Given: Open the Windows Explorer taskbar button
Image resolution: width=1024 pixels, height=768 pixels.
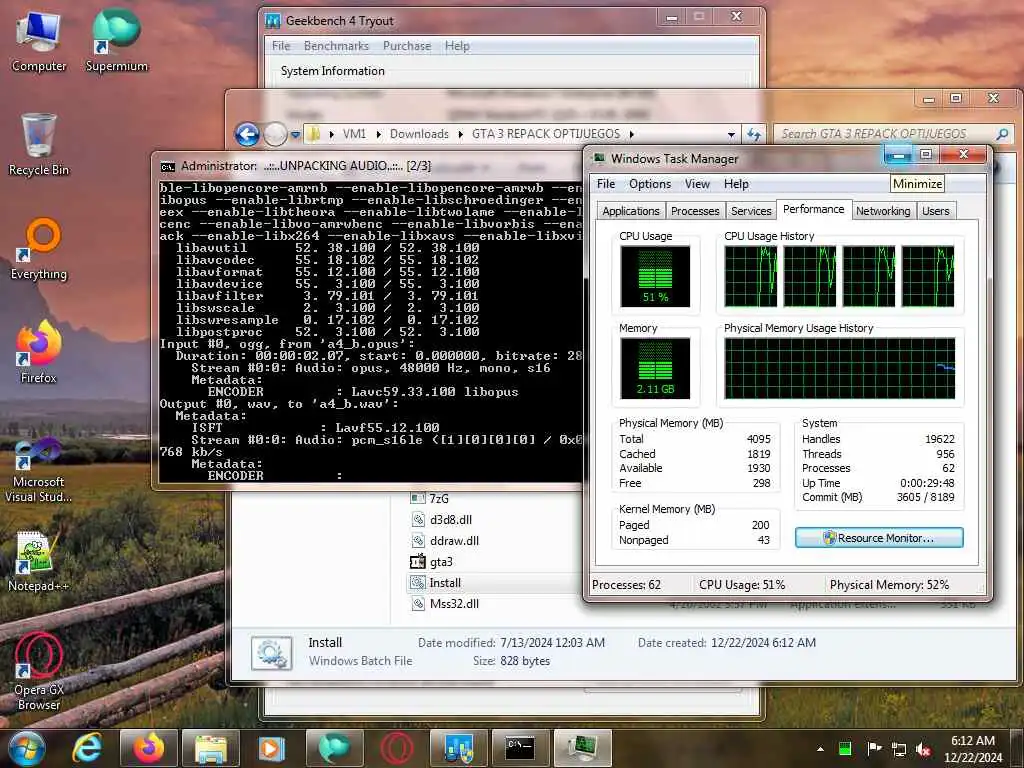Looking at the screenshot, I should tap(211, 748).
